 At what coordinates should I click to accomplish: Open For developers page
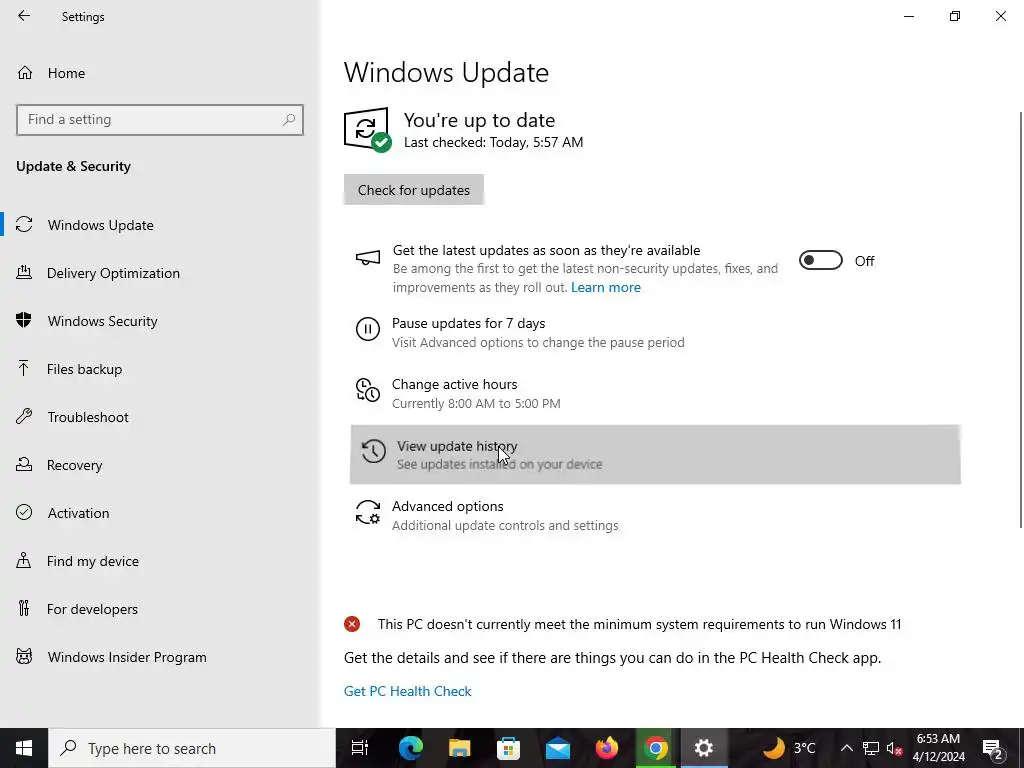(x=92, y=609)
